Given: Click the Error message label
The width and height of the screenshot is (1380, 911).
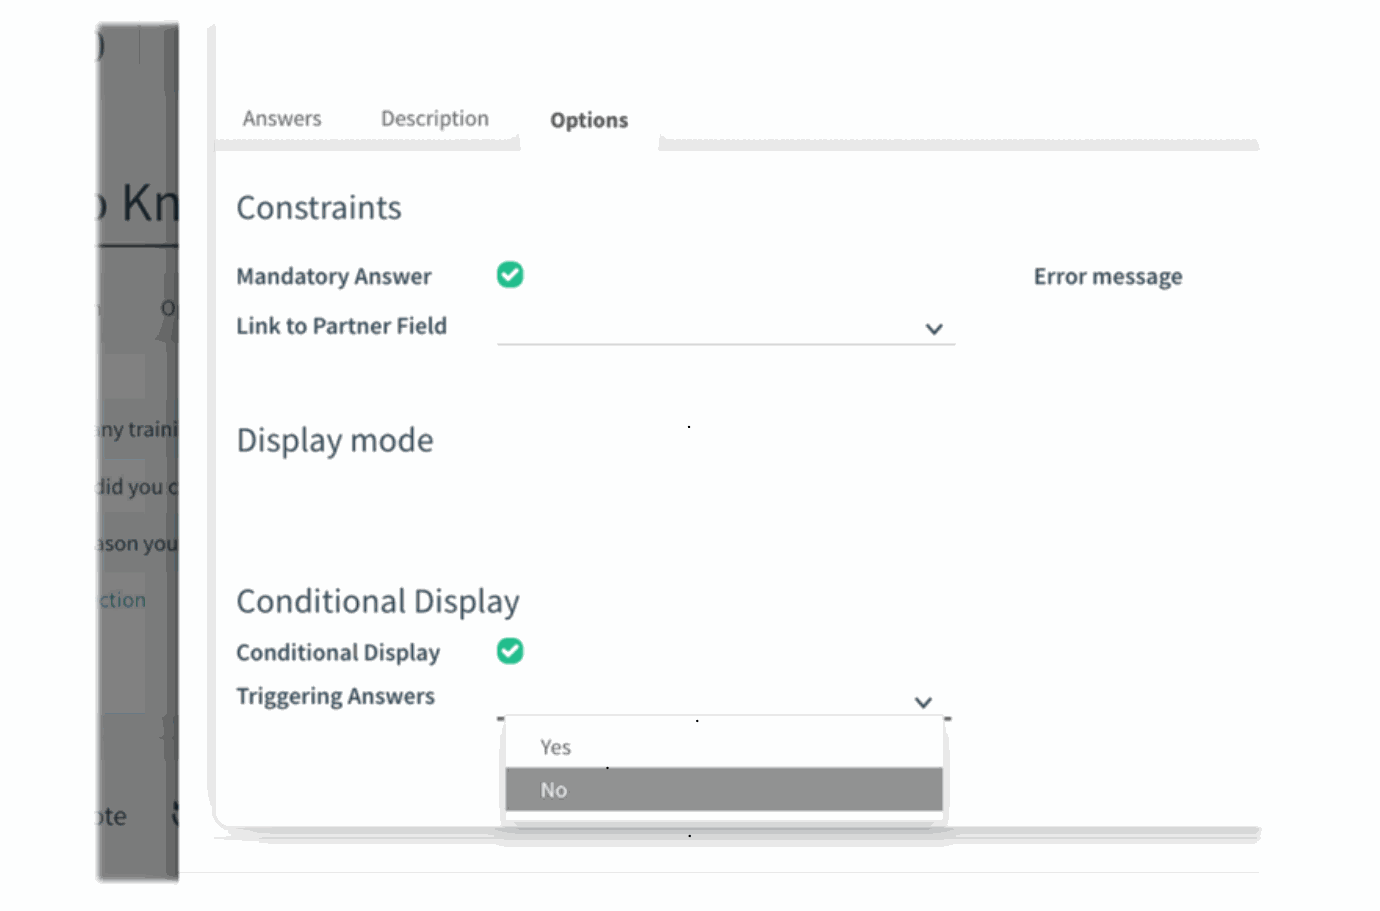Looking at the screenshot, I should tap(1107, 277).
